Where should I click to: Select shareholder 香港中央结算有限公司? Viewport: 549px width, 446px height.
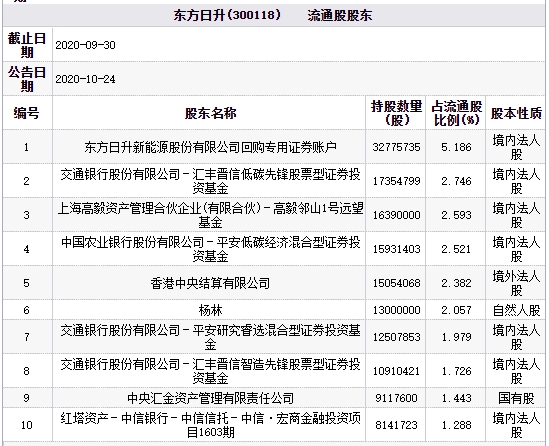pyautogui.click(x=210, y=283)
